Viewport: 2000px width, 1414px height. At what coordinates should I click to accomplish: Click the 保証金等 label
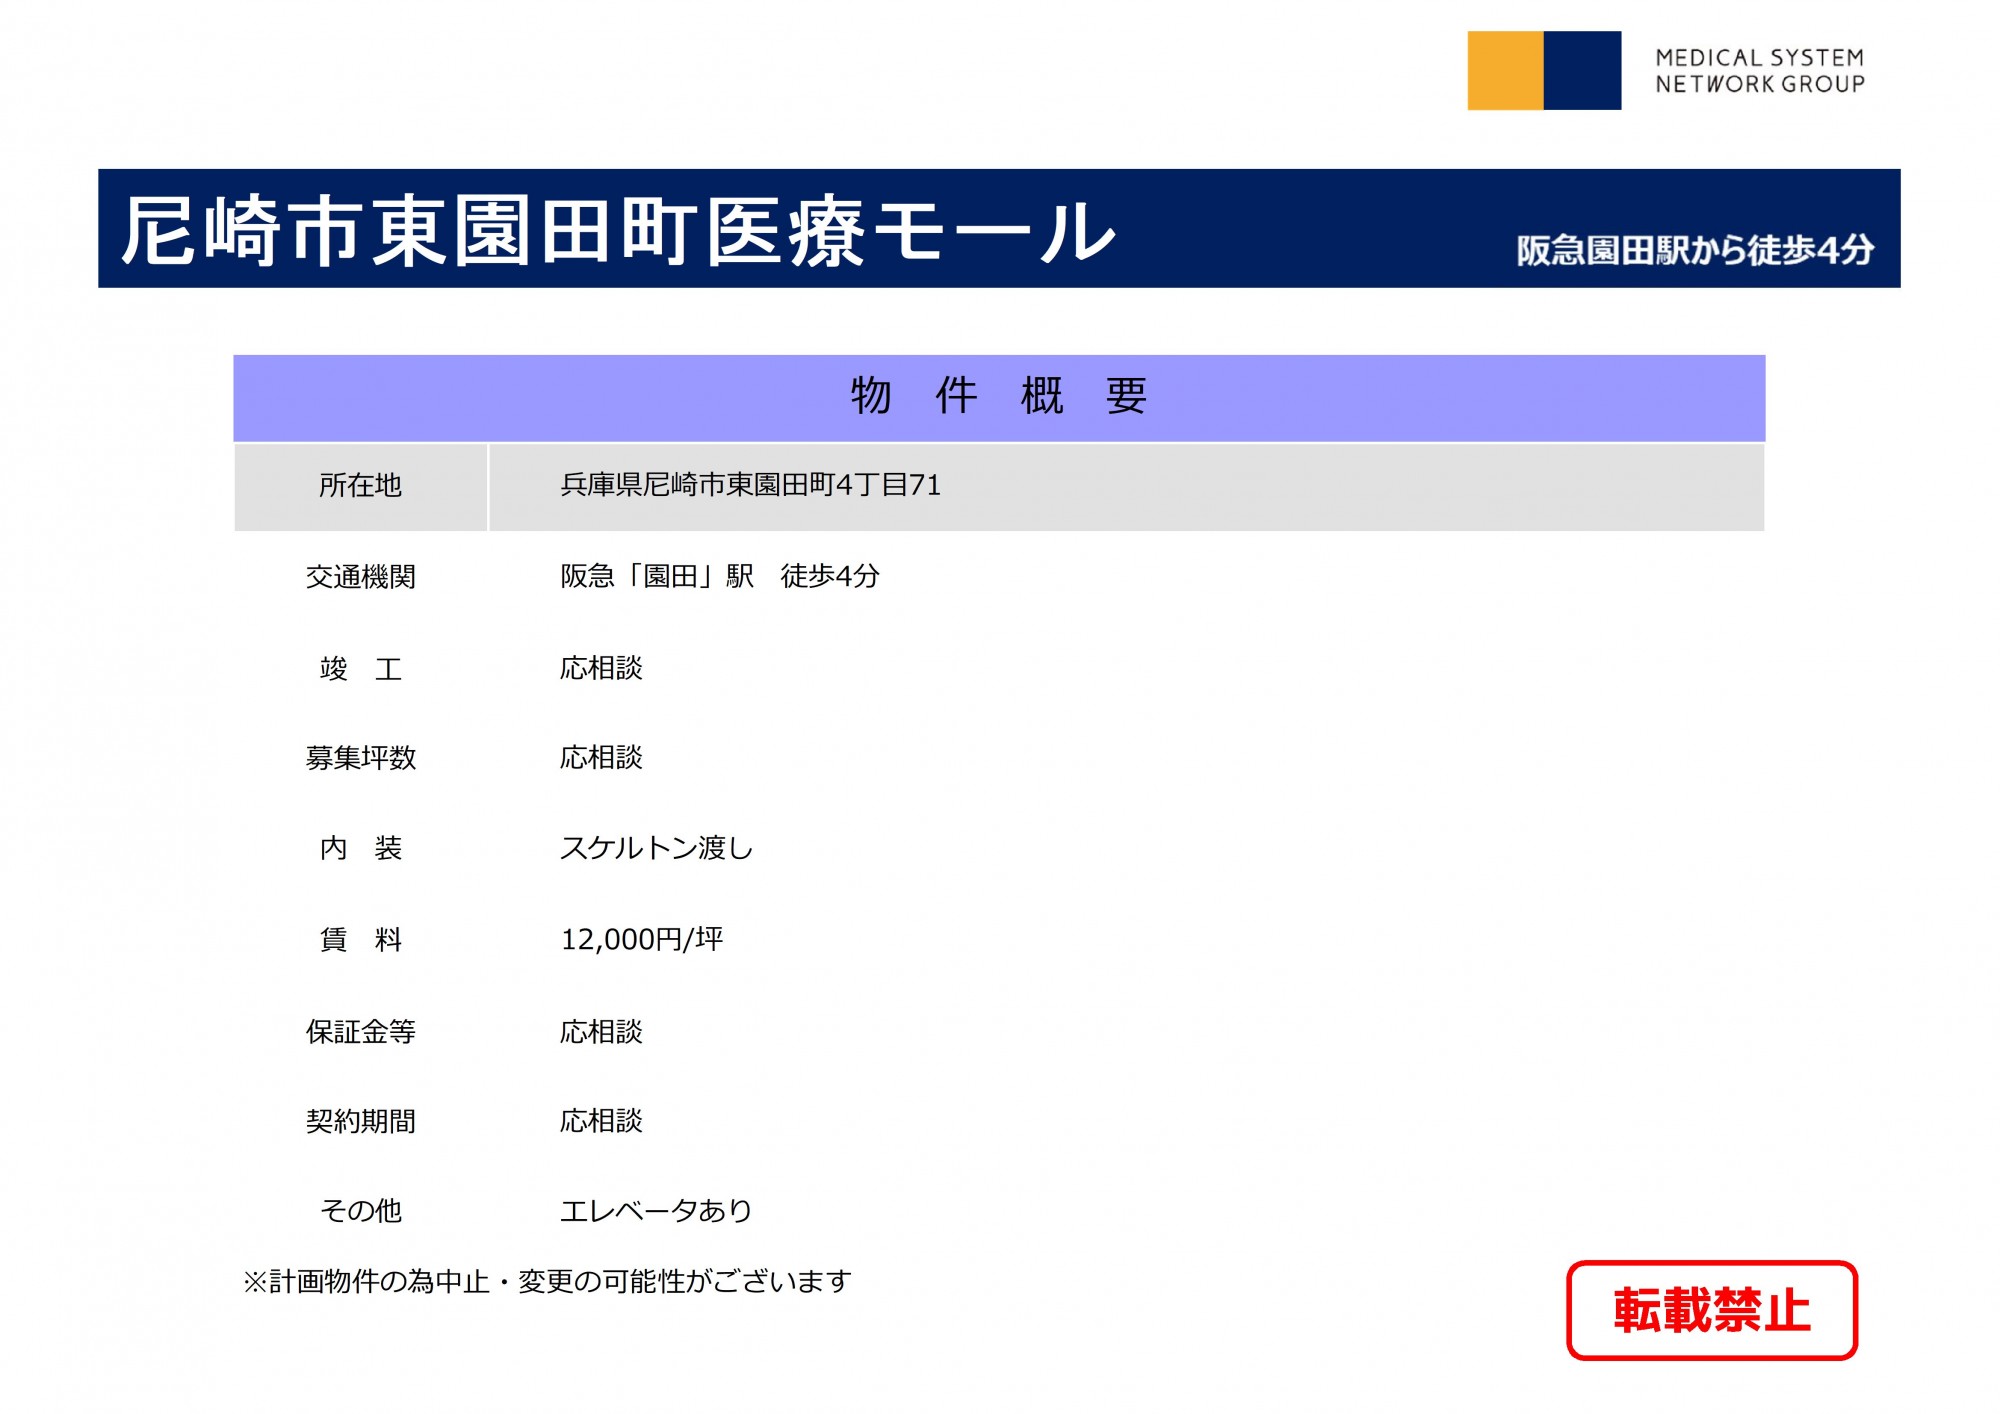[361, 1032]
